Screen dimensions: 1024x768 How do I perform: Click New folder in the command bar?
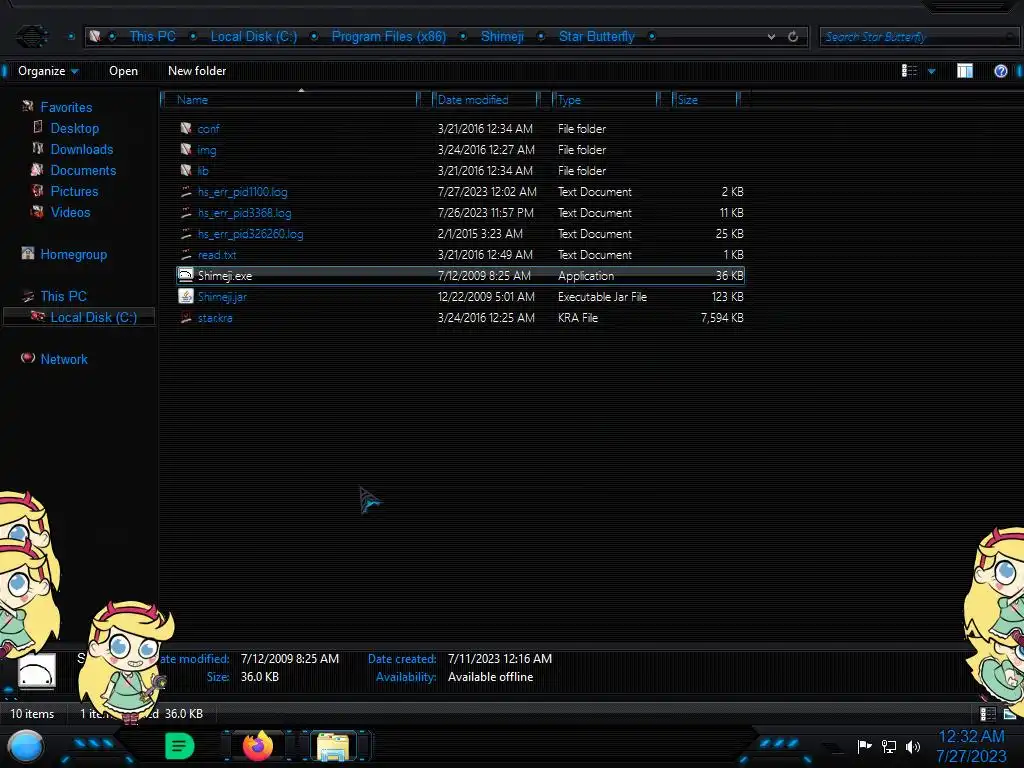tap(197, 71)
